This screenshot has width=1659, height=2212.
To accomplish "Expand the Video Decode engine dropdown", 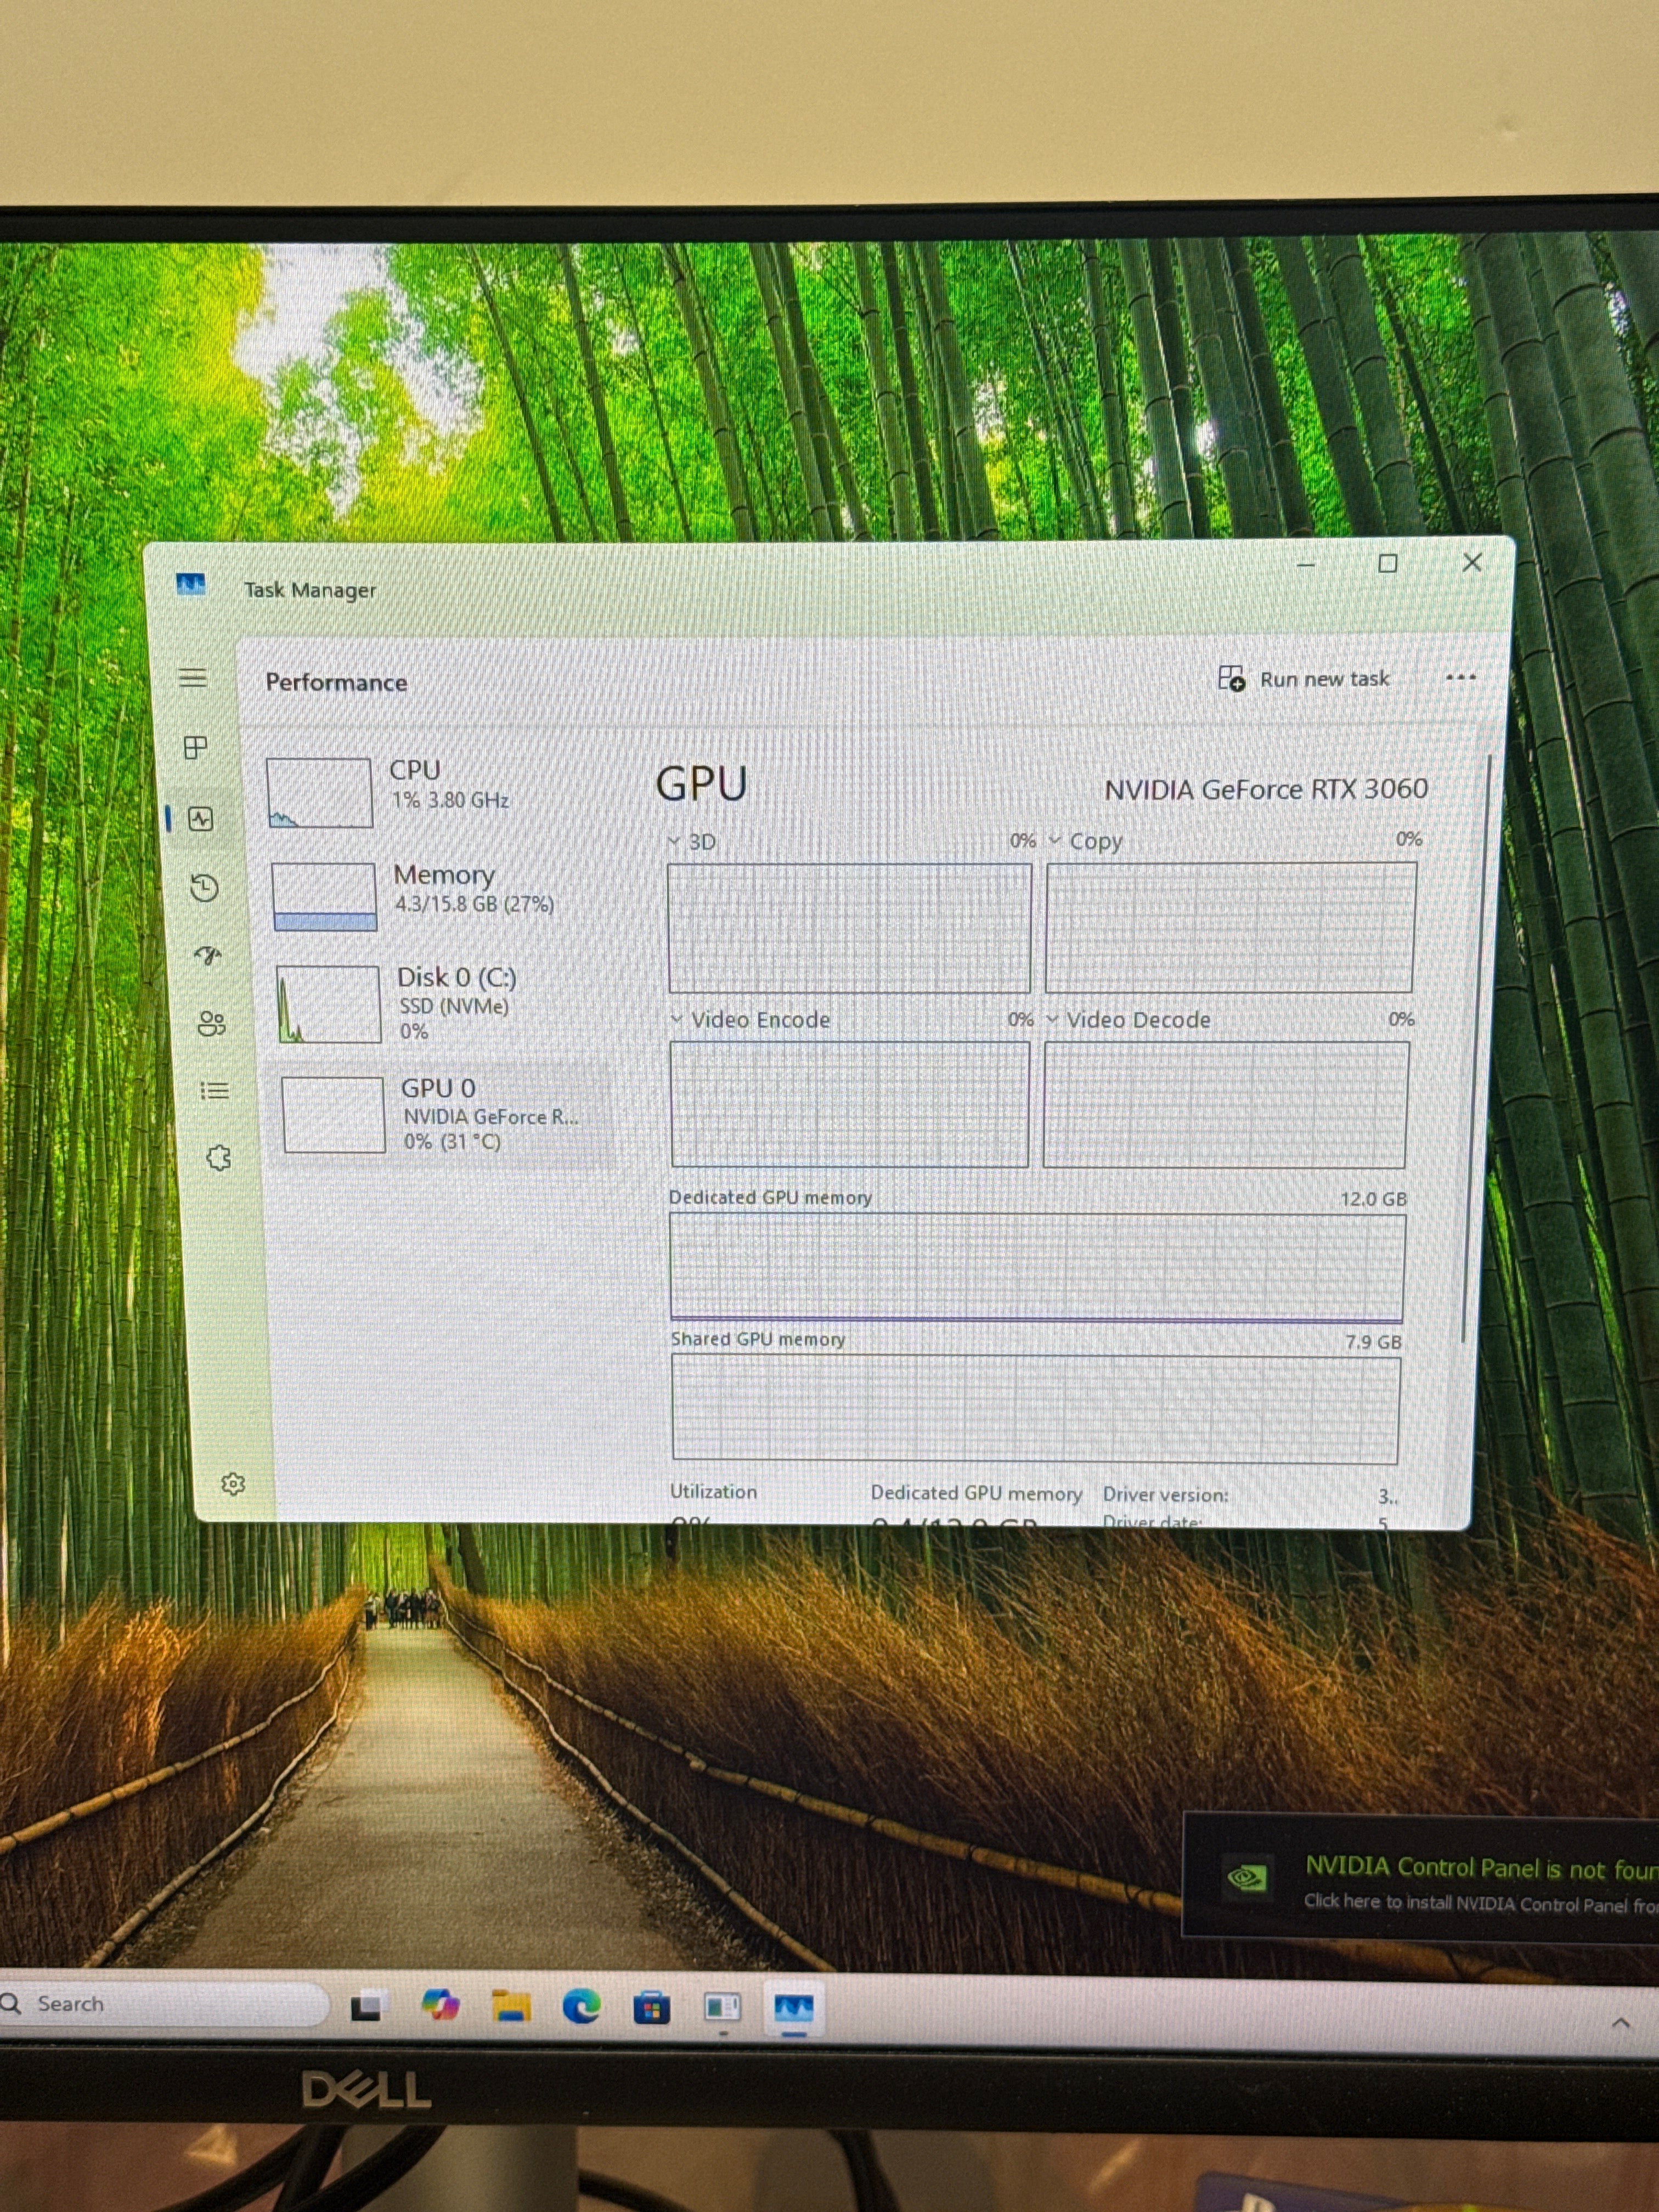I will tap(1129, 1020).
